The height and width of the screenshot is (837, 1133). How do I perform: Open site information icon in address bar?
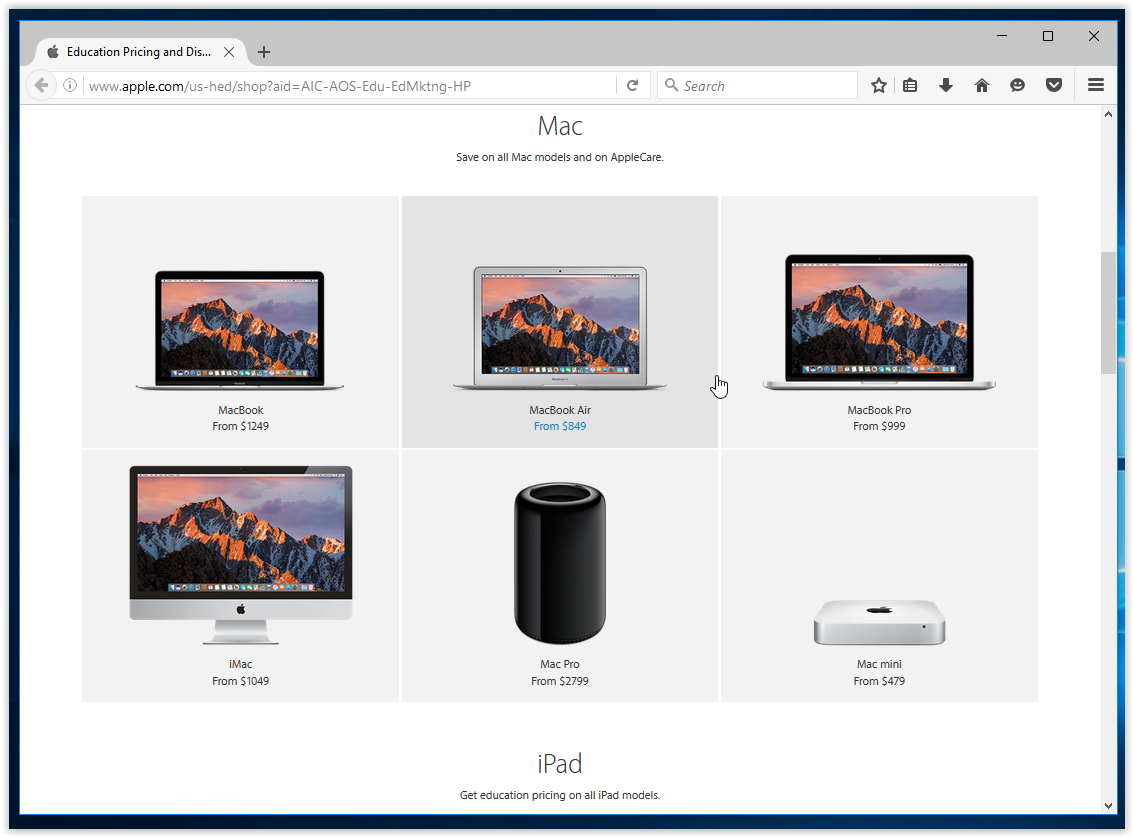click(70, 85)
